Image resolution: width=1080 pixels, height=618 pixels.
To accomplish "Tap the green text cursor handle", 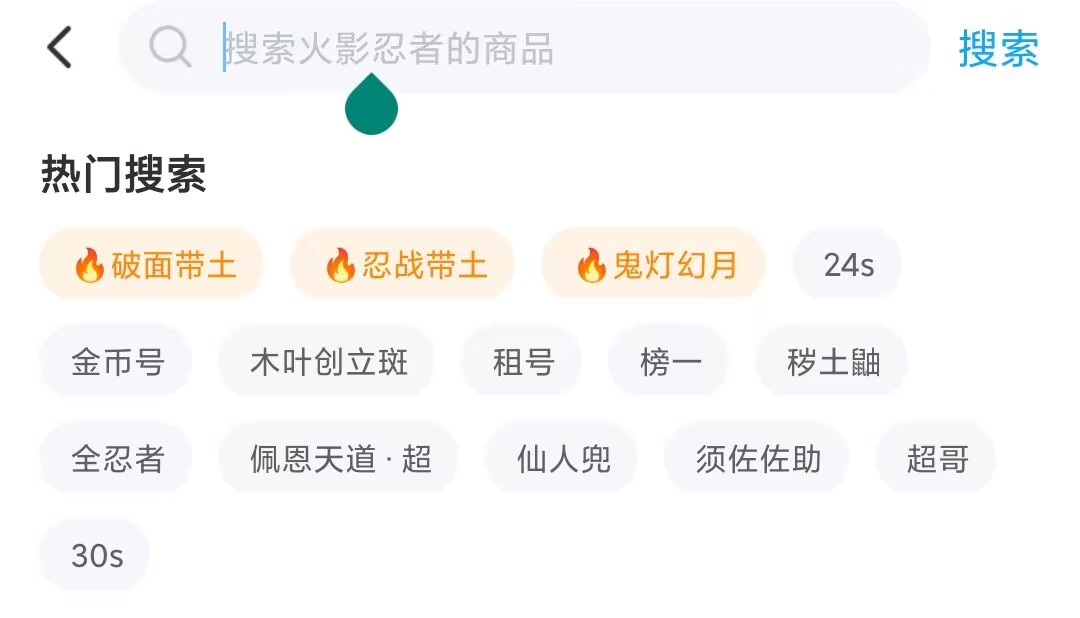I will 371,106.
